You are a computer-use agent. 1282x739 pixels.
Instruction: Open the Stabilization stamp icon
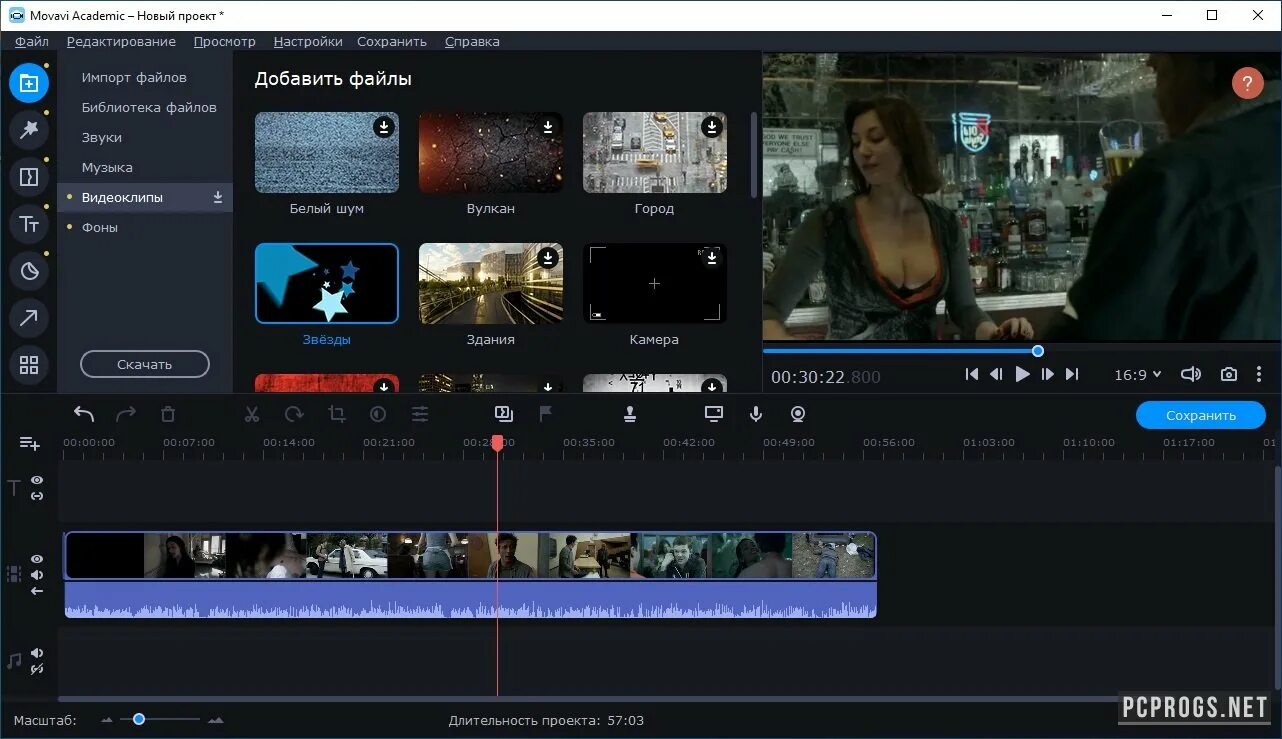pyautogui.click(x=630, y=414)
